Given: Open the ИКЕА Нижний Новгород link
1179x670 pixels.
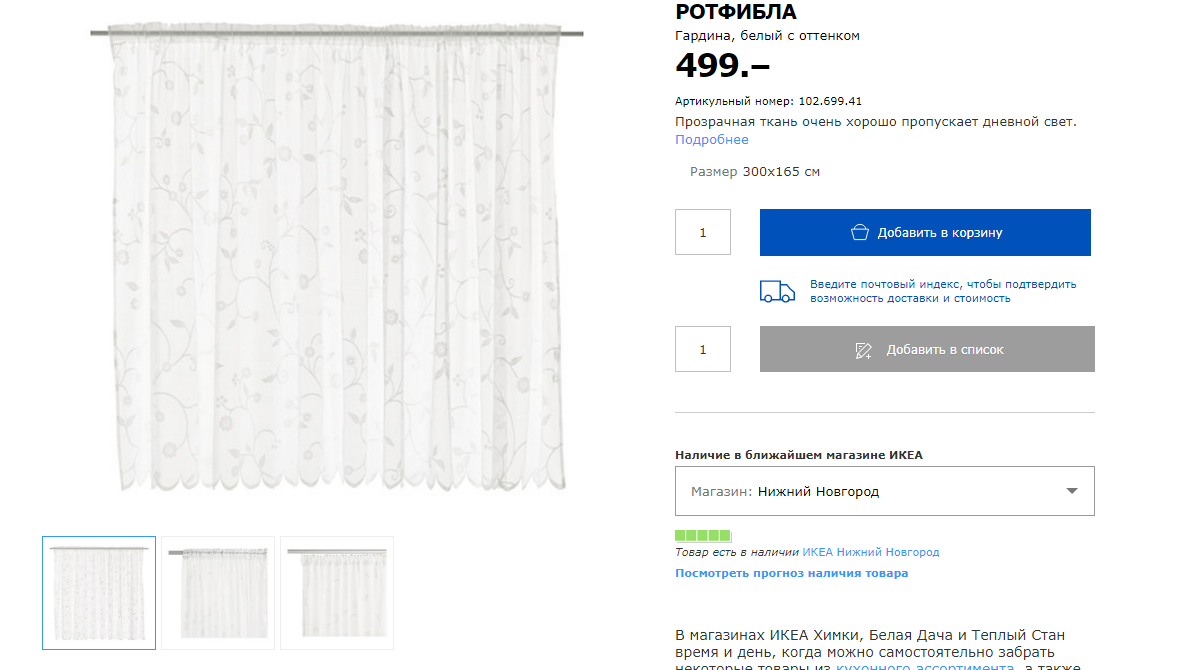Looking at the screenshot, I should (x=871, y=552).
